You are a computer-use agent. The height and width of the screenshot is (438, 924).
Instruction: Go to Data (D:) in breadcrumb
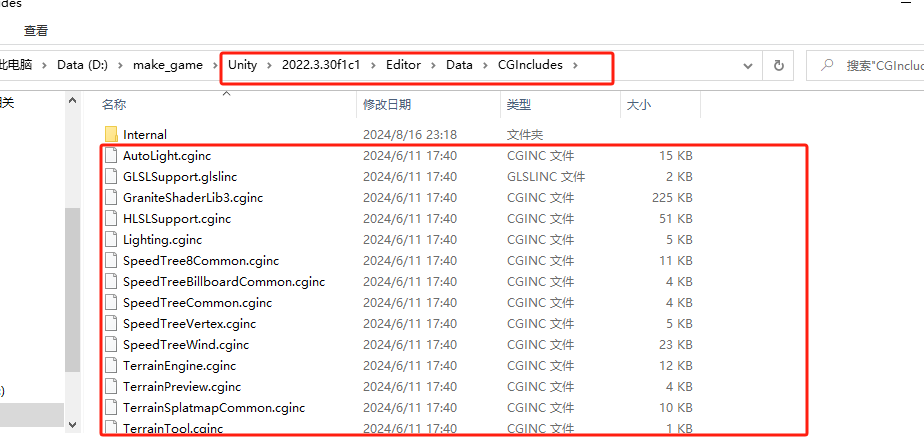coord(82,65)
